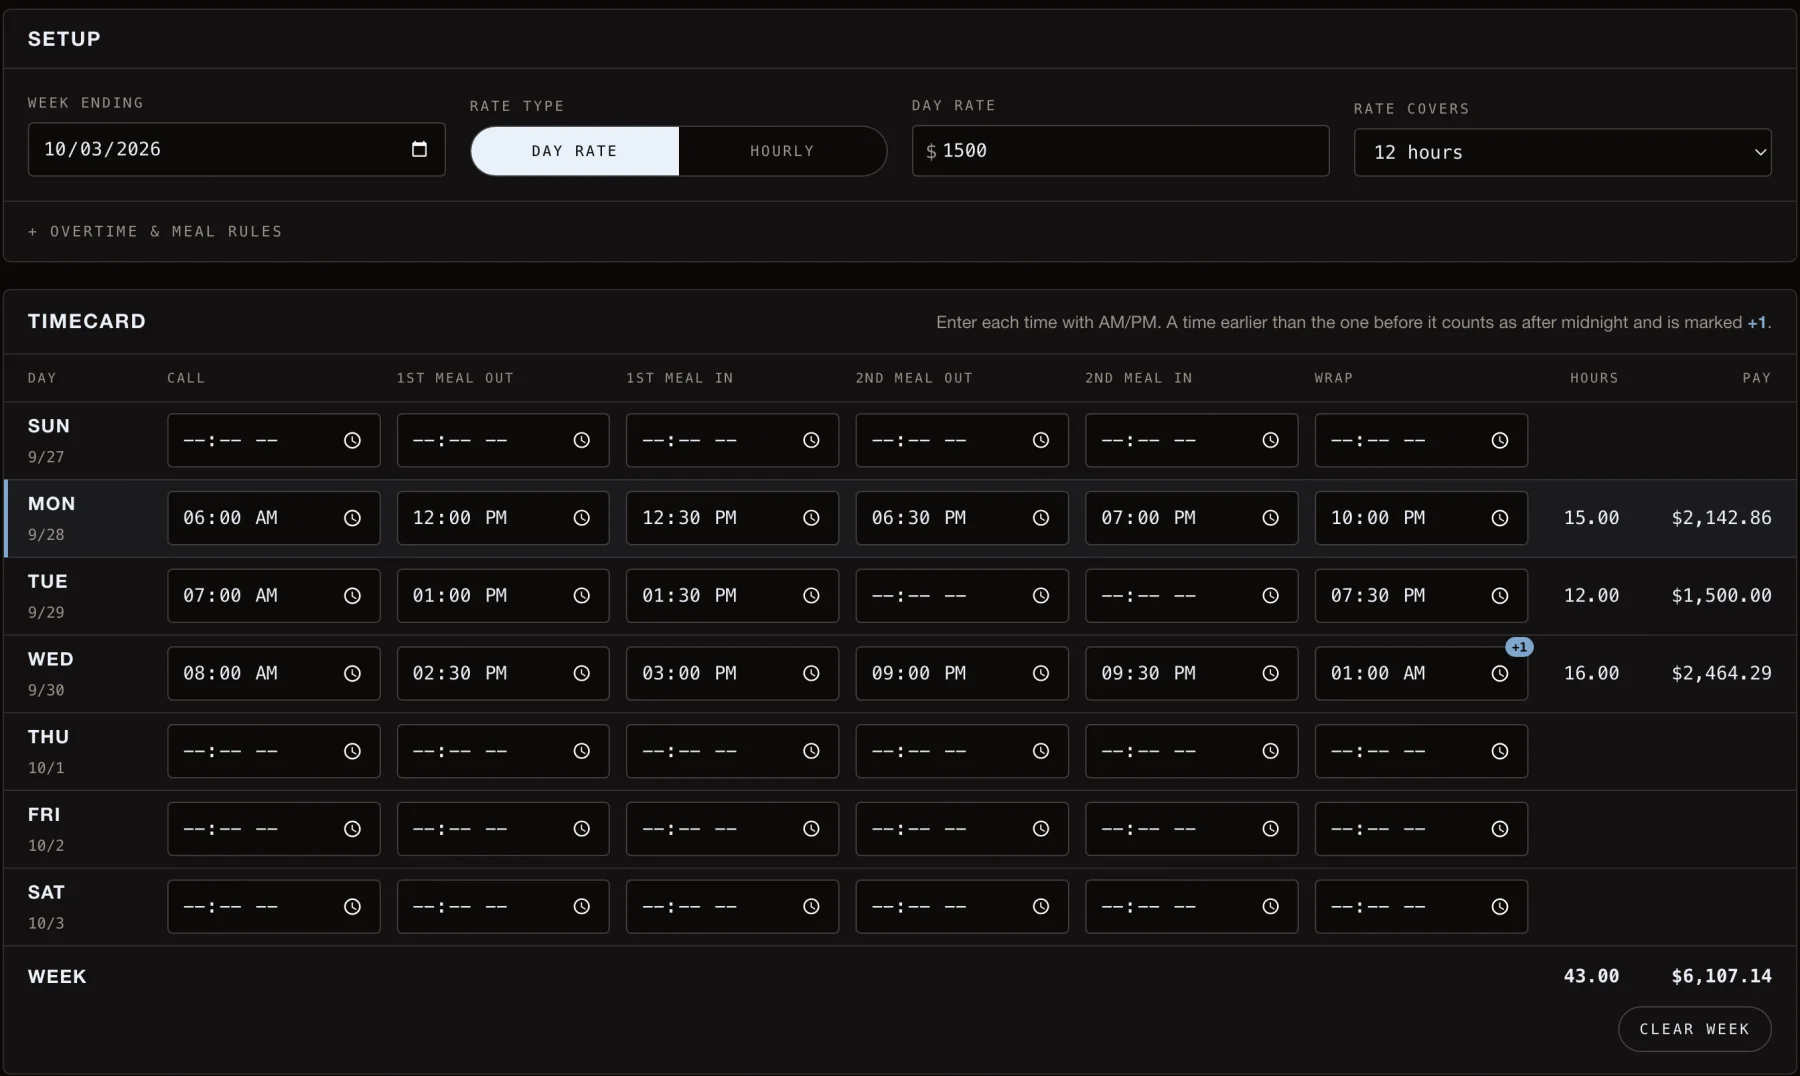The image size is (1800, 1076).
Task: Click the WED 9/30 day label
Action: (x=51, y=674)
